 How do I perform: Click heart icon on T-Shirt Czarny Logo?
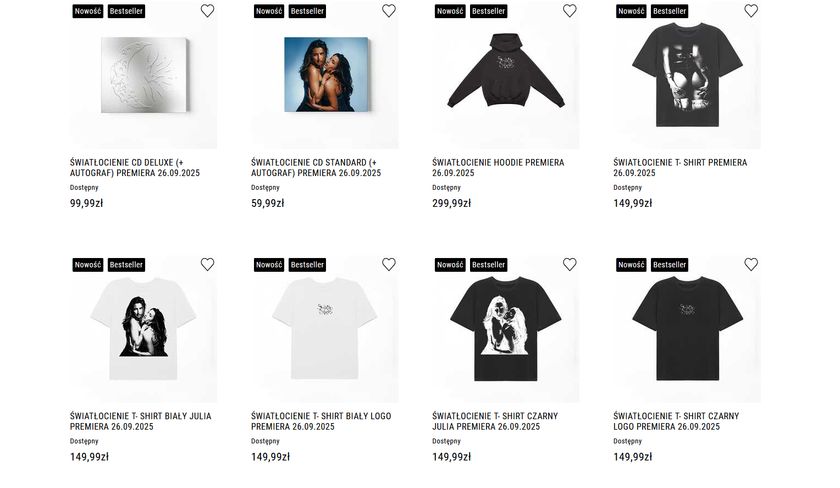coord(751,264)
